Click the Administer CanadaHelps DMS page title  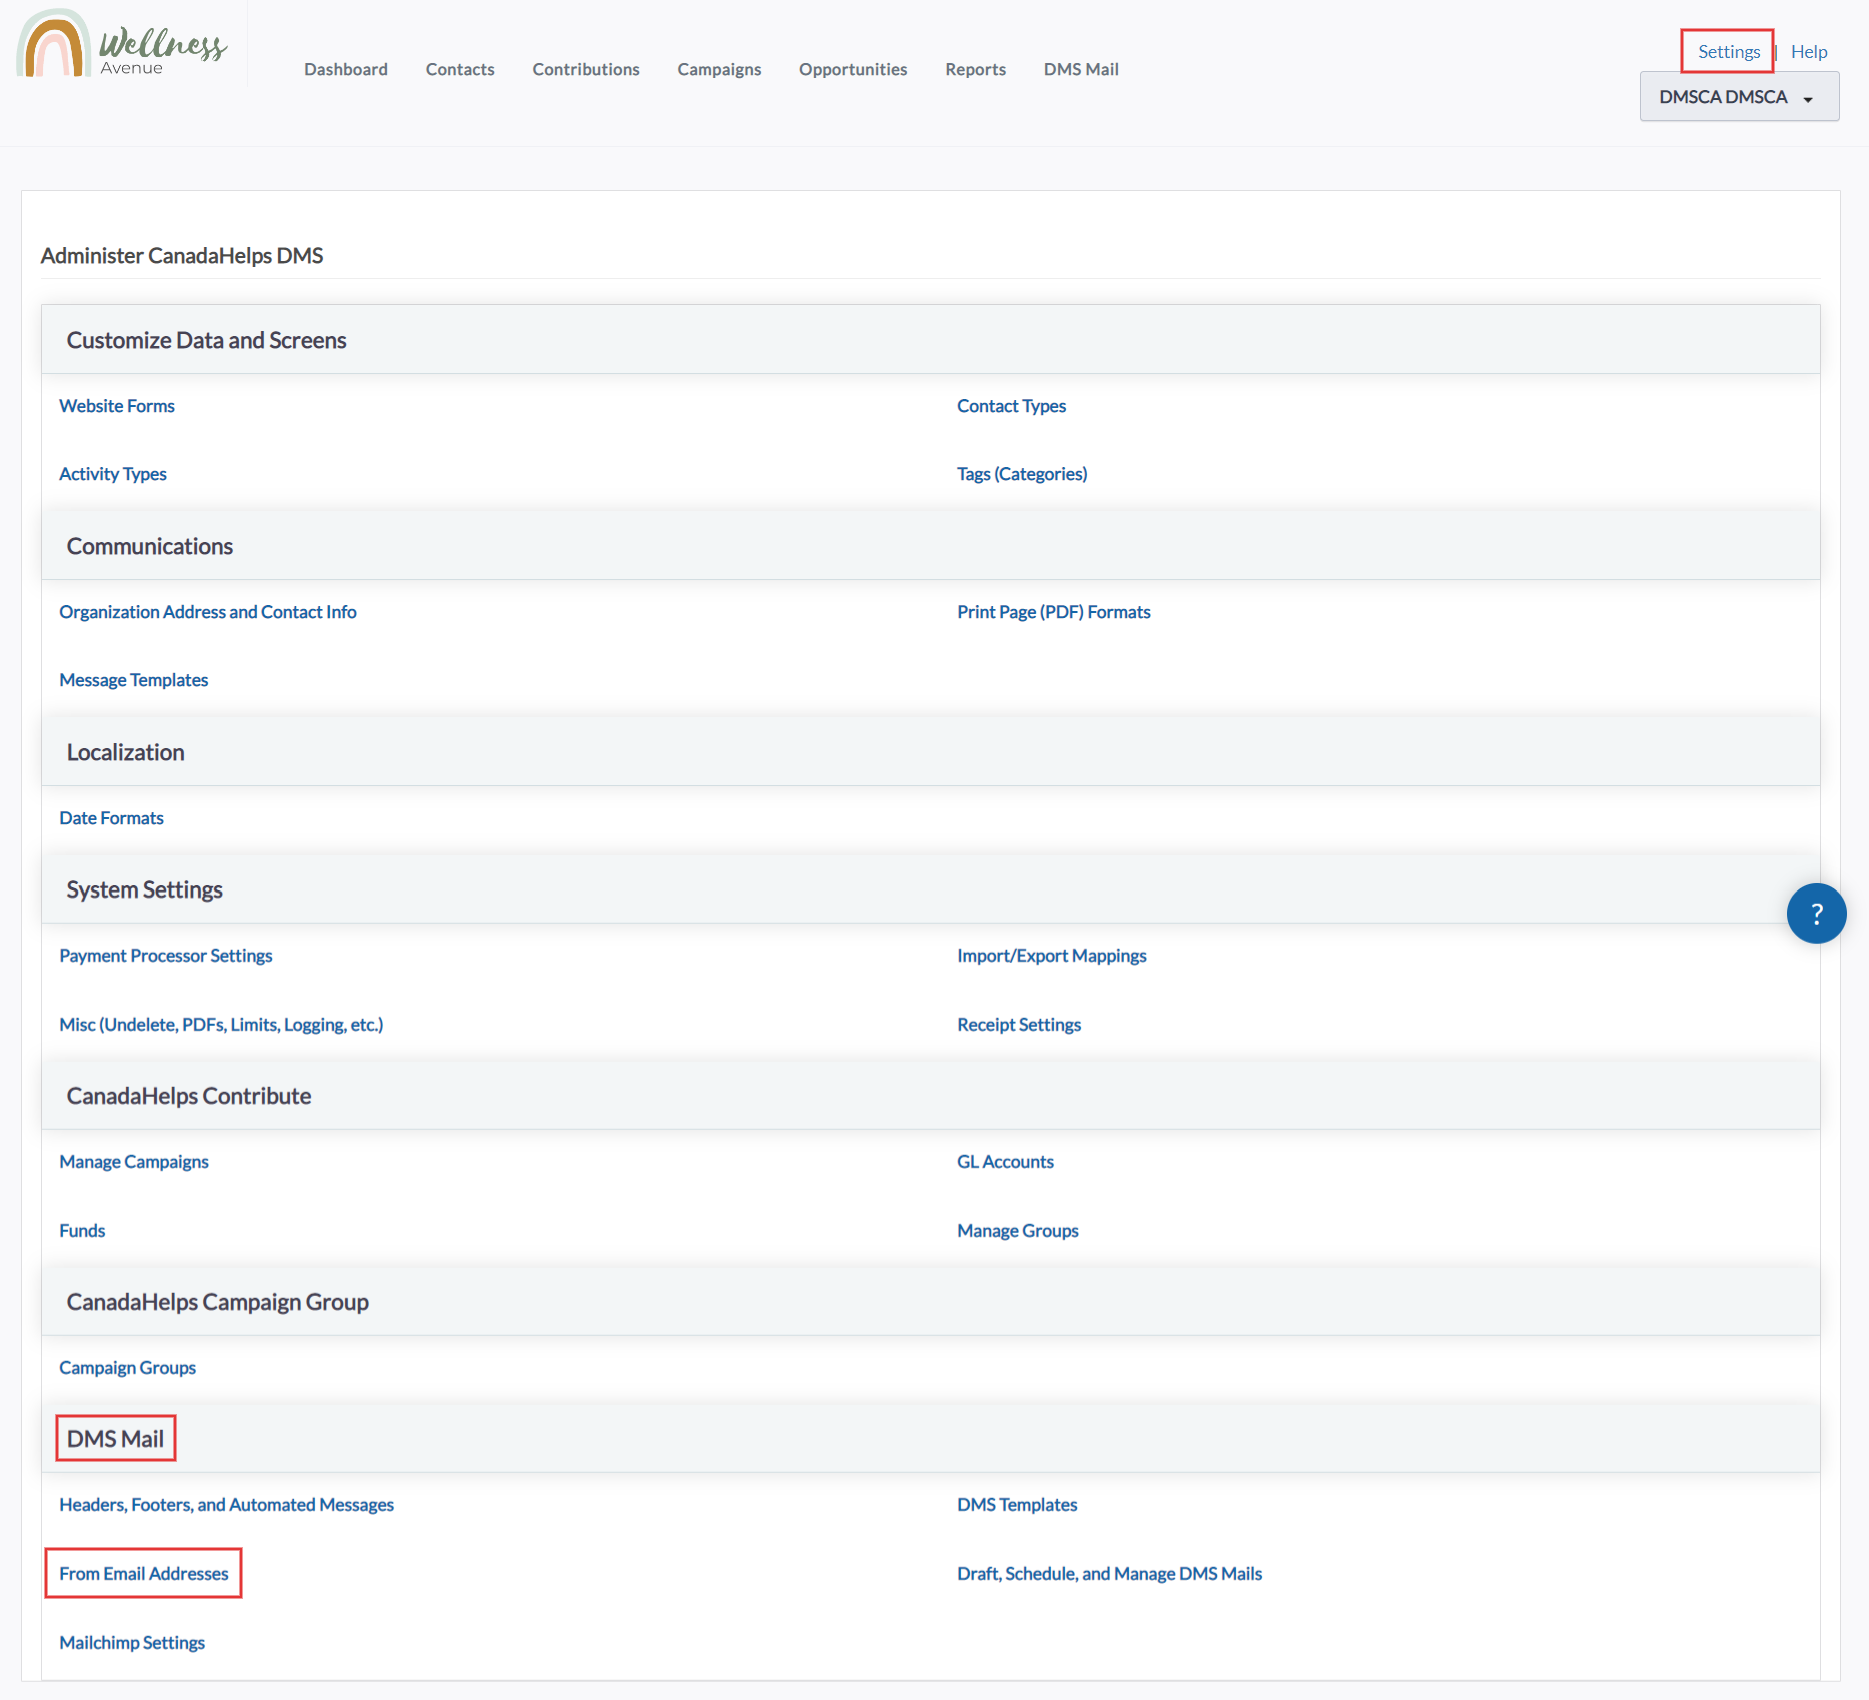182,256
